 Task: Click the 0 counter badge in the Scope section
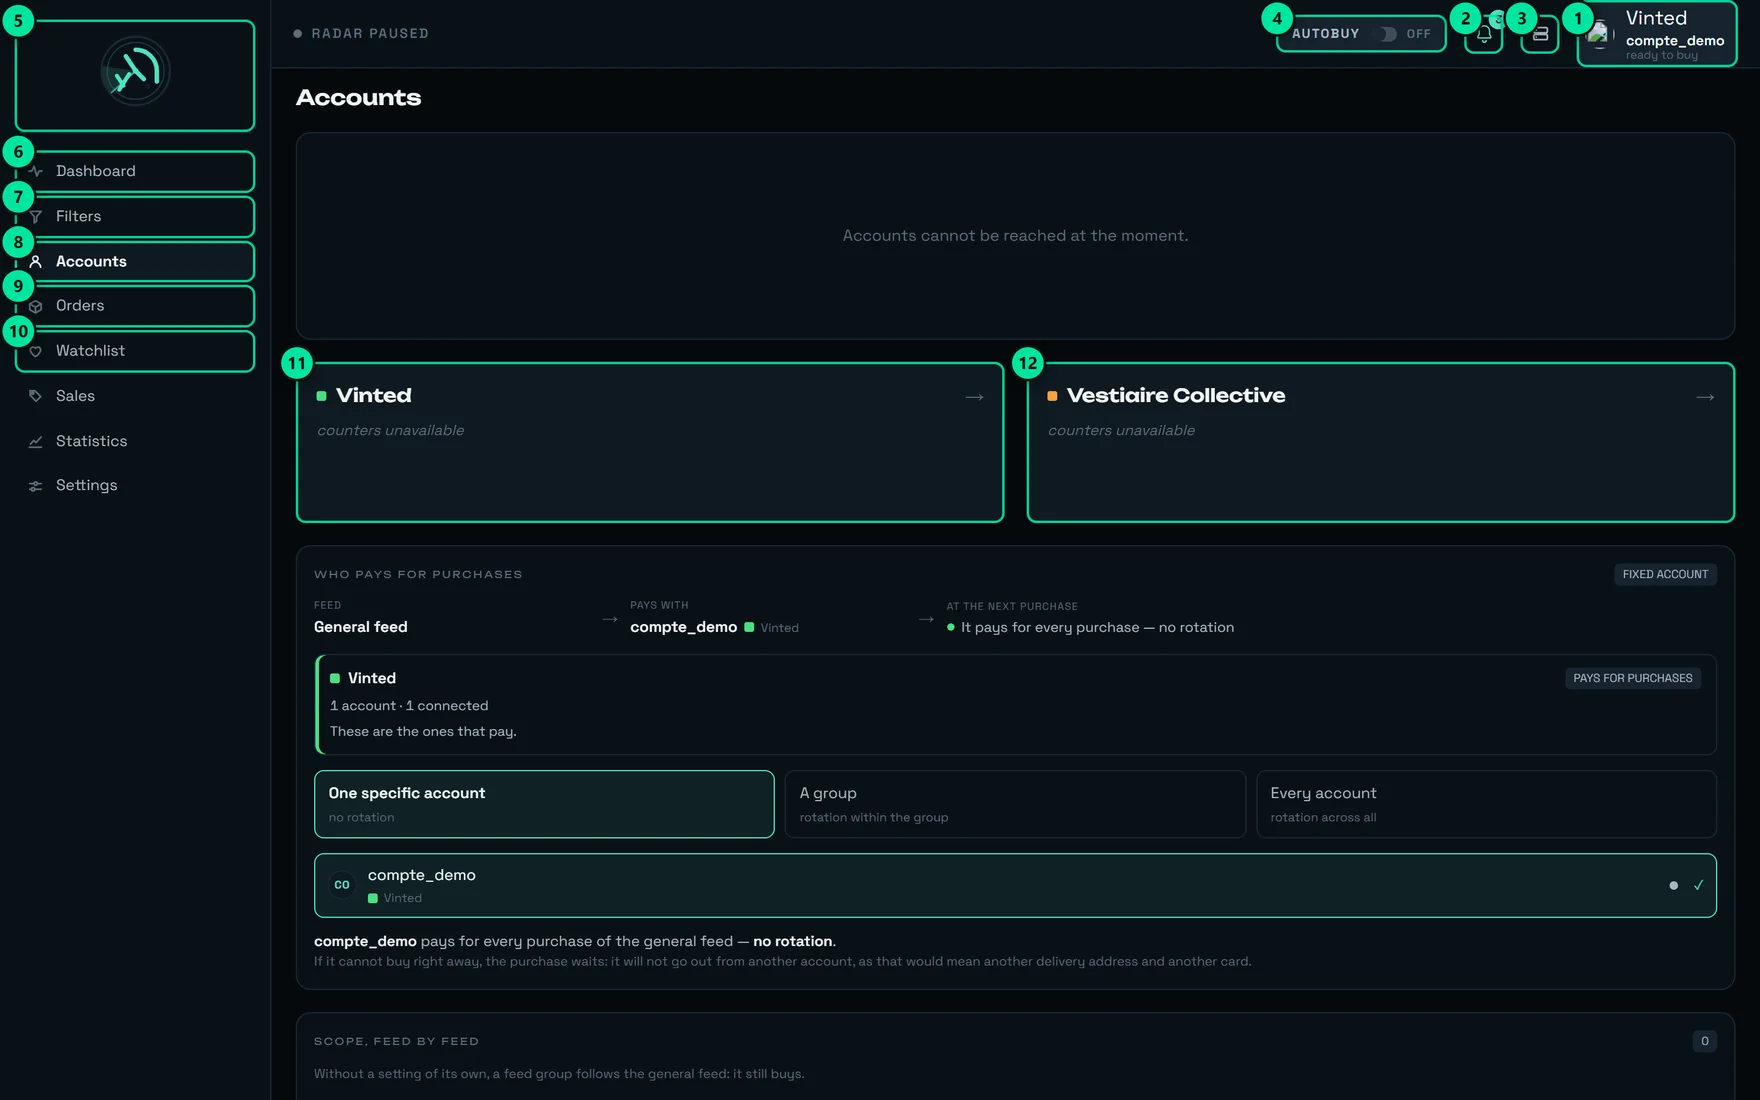pyautogui.click(x=1705, y=1041)
